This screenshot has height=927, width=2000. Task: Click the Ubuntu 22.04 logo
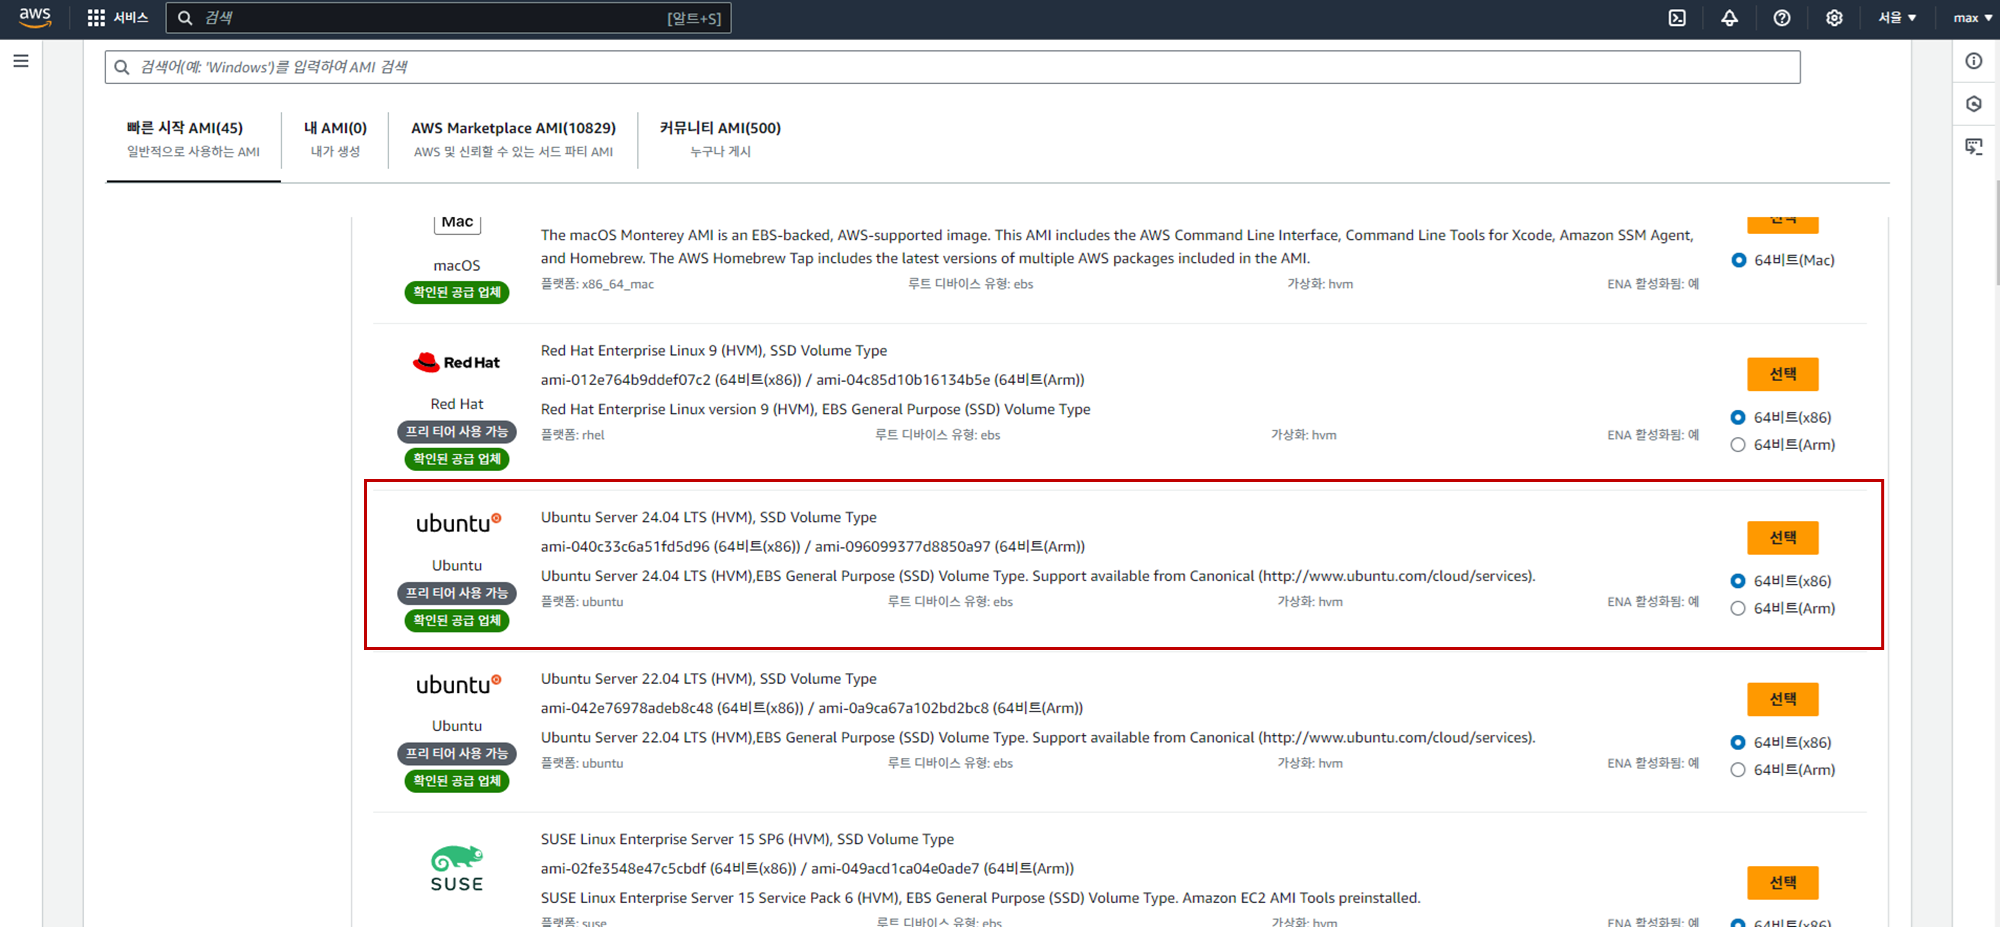pyautogui.click(x=458, y=685)
